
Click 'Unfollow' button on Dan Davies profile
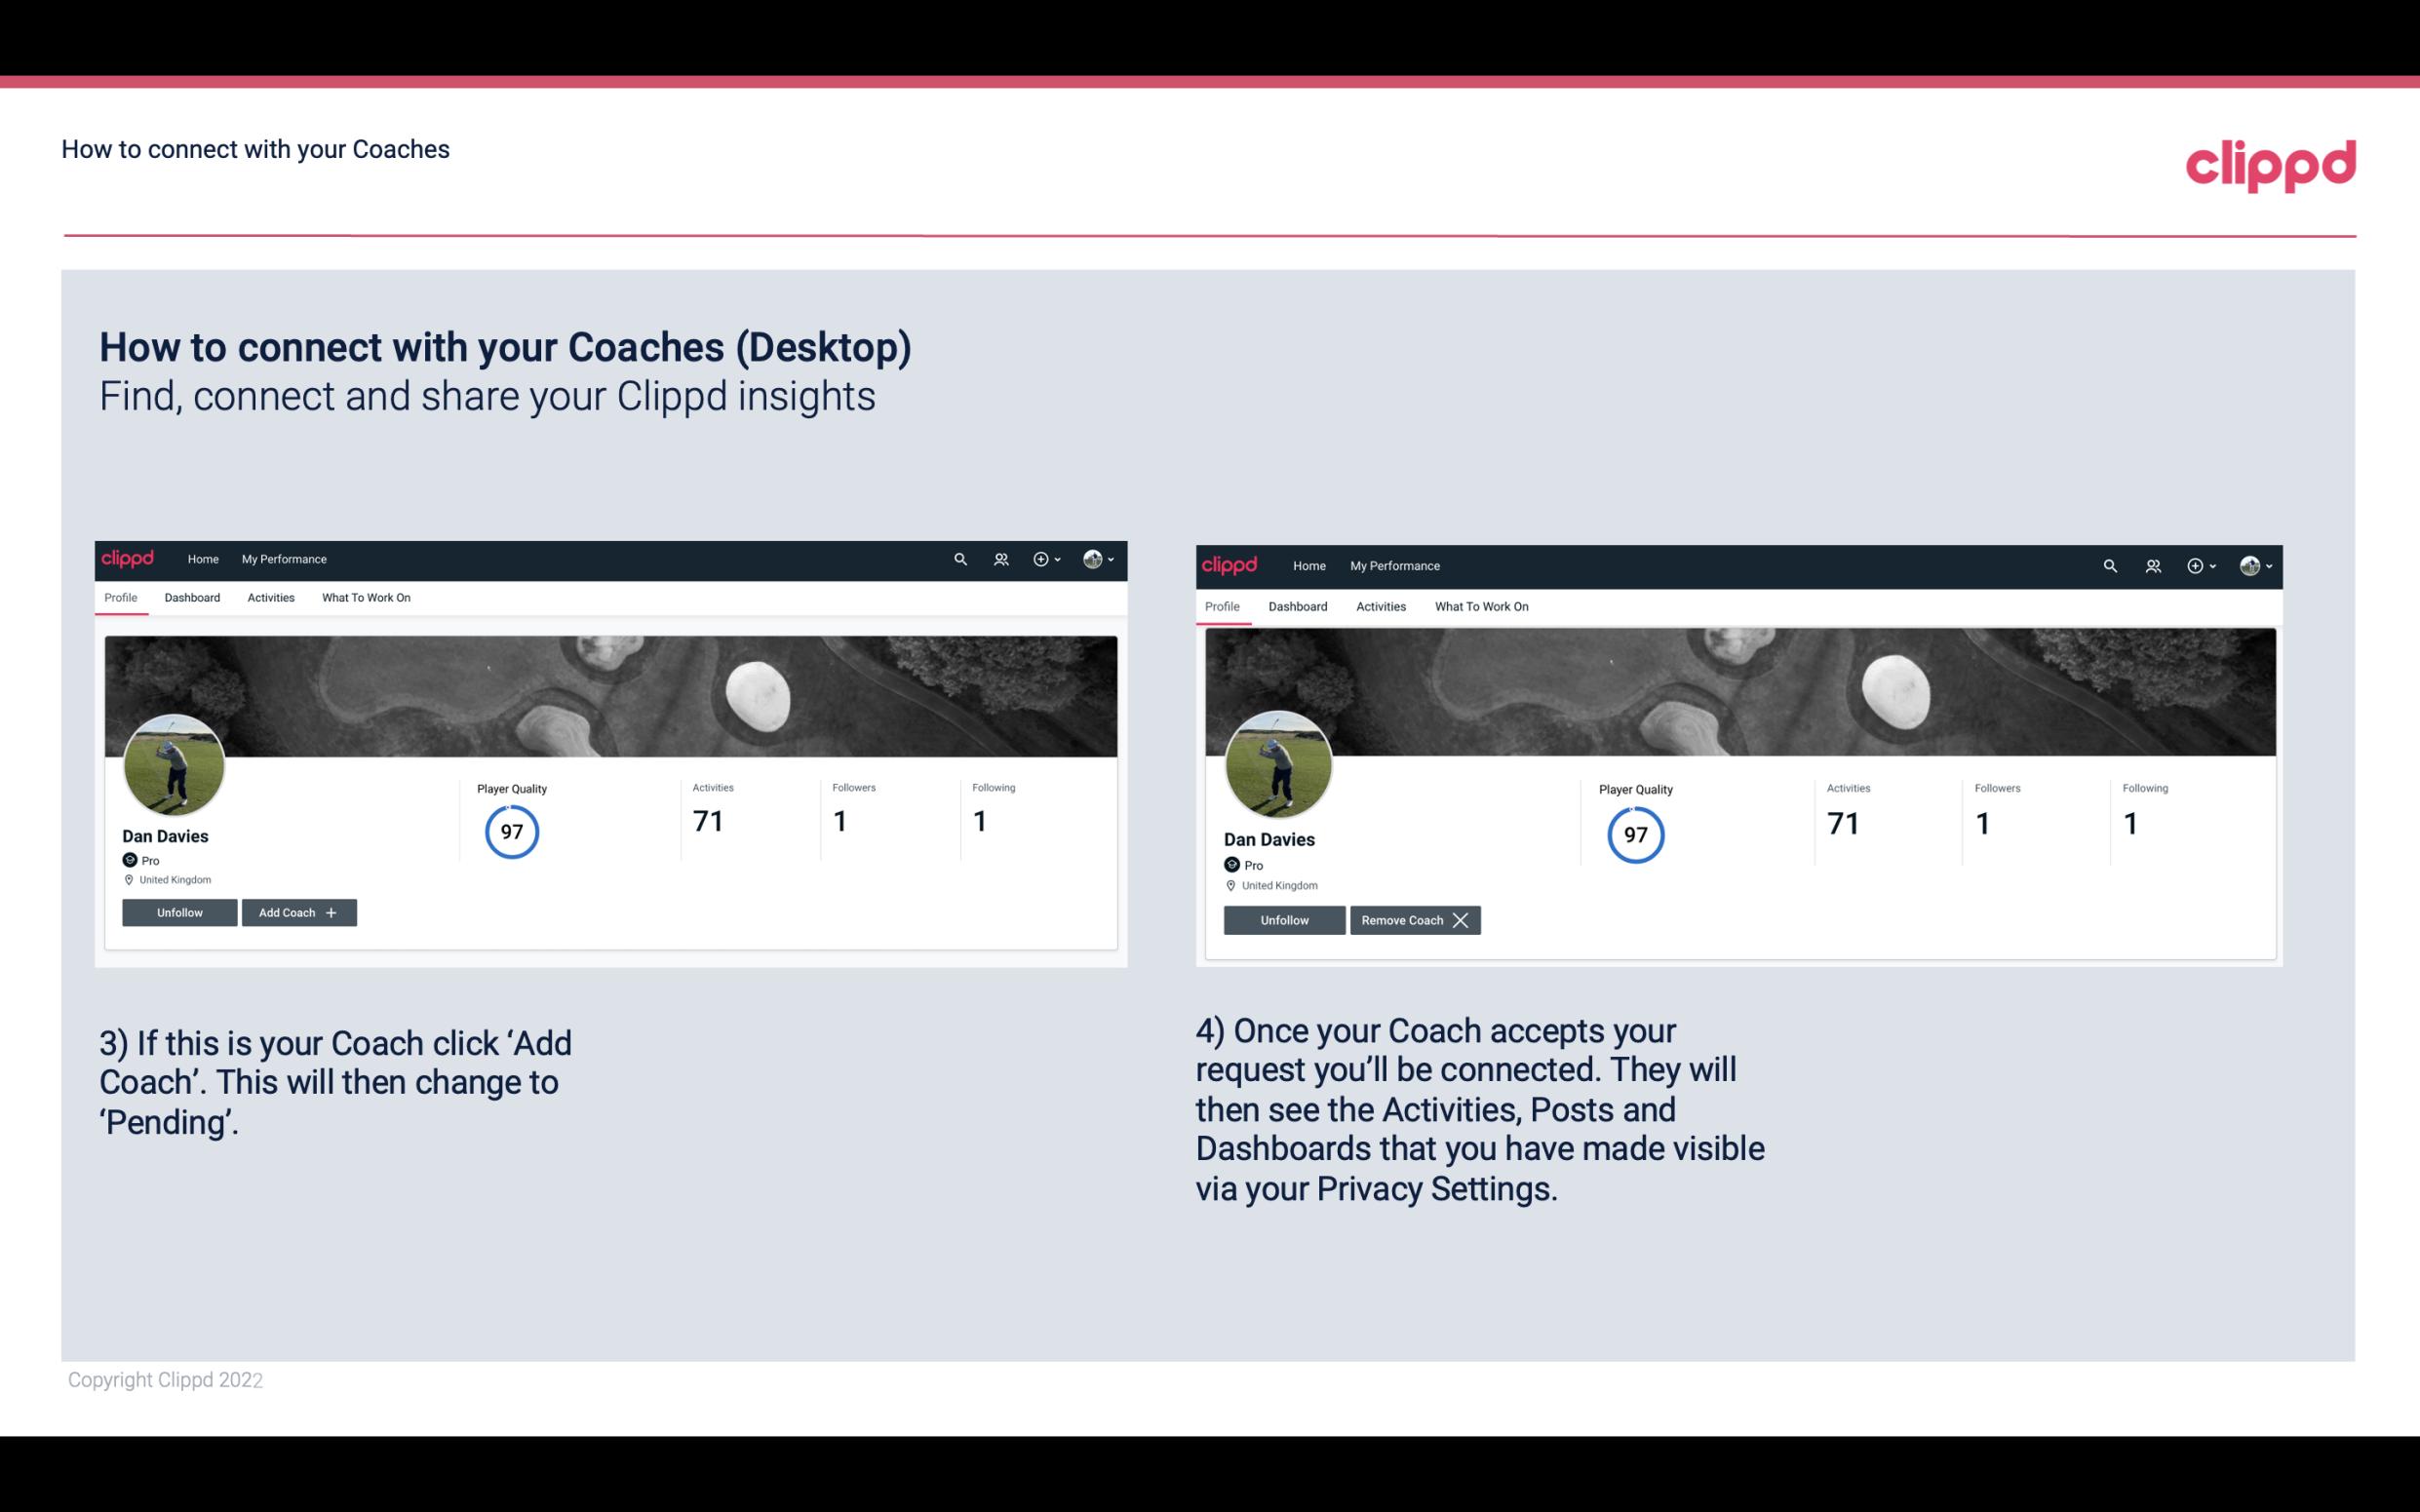coord(181,911)
